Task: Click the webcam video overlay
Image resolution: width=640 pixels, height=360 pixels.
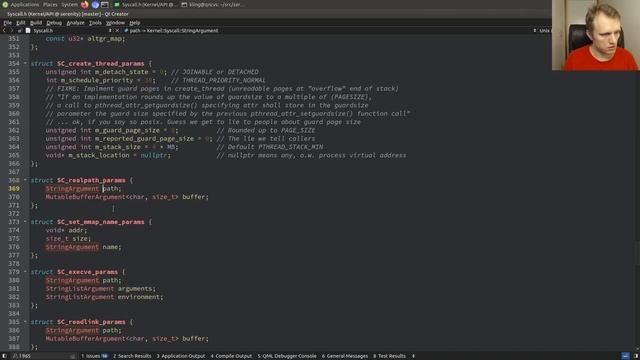Action: point(596,35)
